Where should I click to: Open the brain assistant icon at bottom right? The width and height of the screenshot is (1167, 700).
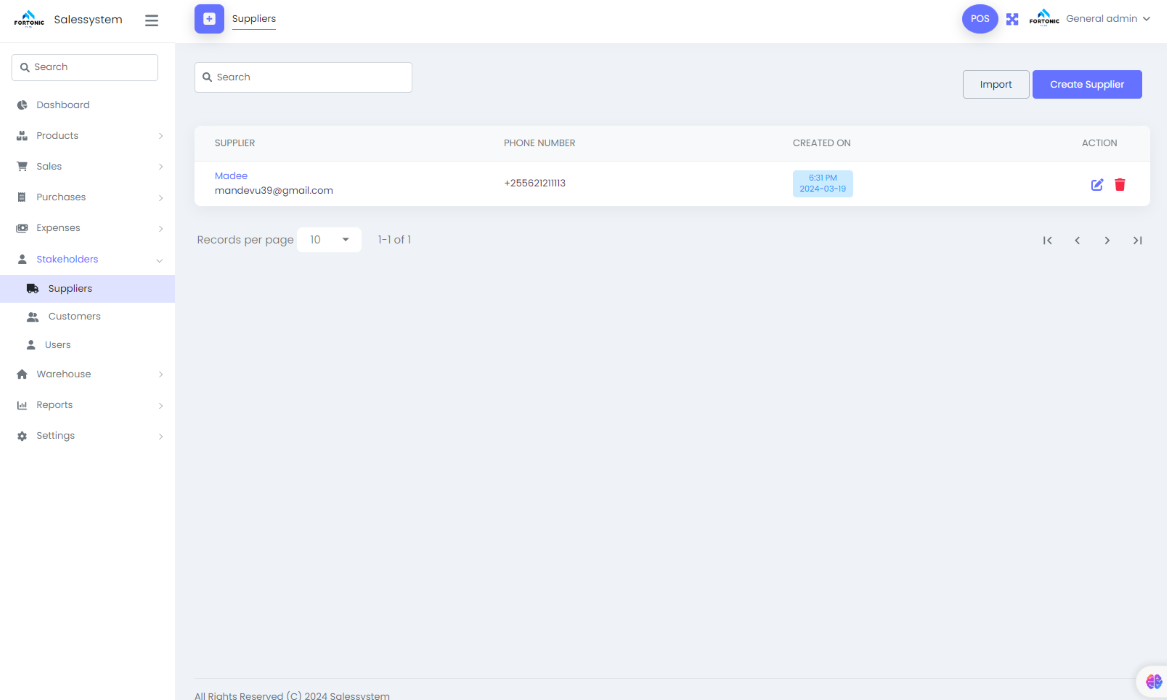click(x=1153, y=681)
